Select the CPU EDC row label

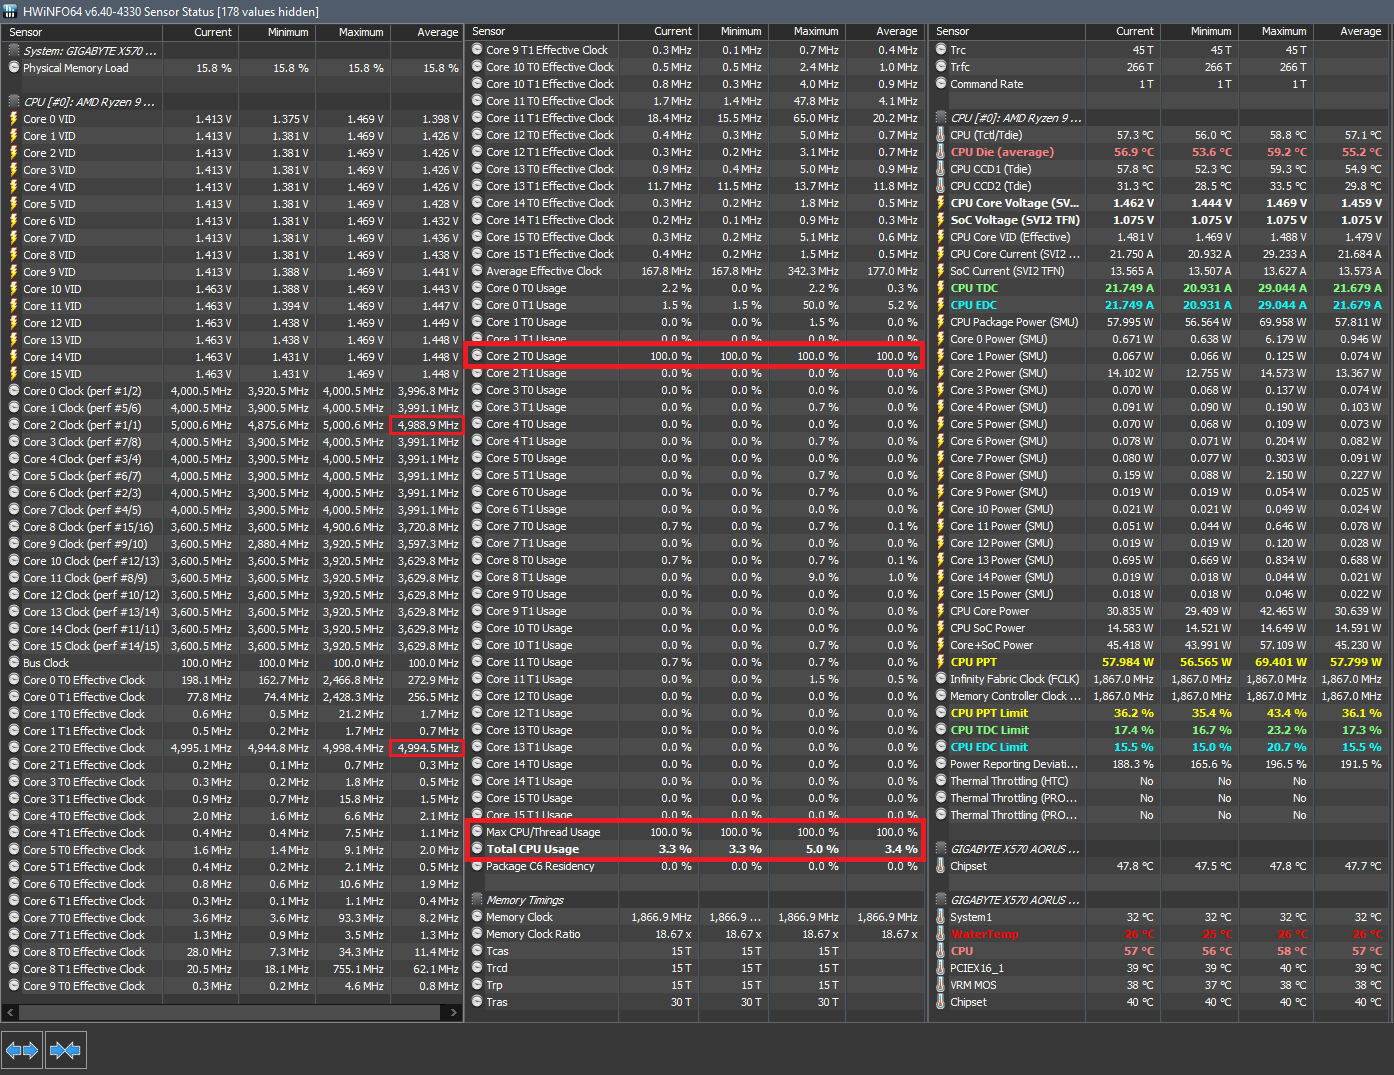pos(973,305)
